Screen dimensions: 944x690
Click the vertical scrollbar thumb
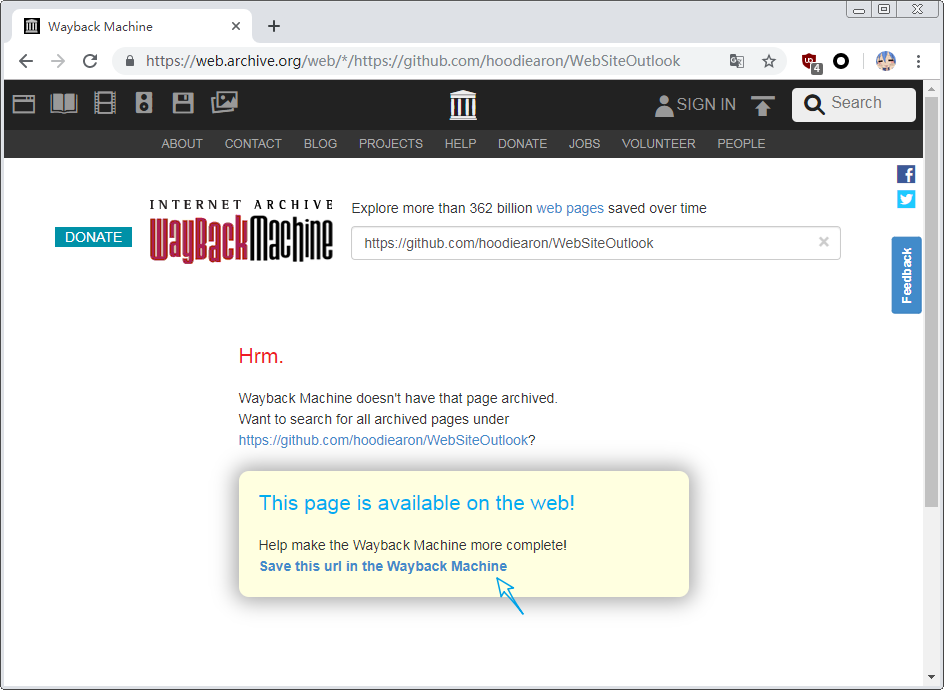[931, 302]
